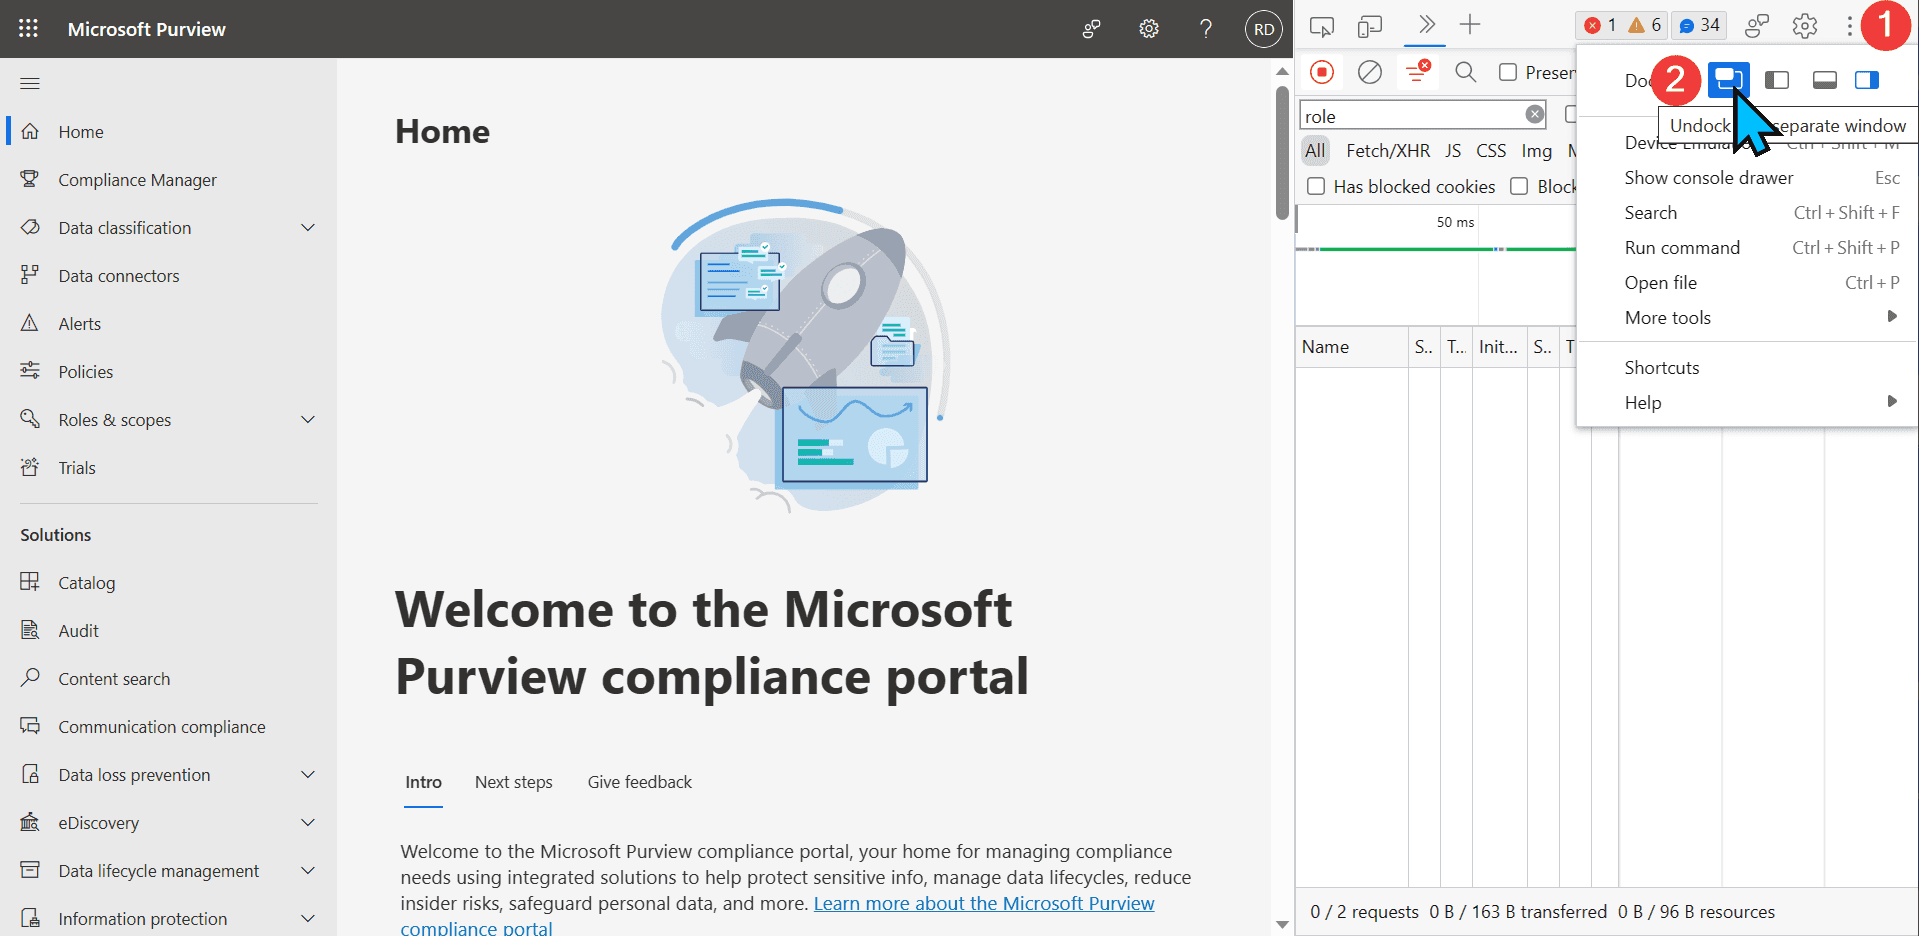Stop recording network log
Viewport: 1919px width, 936px height.
coord(1322,72)
